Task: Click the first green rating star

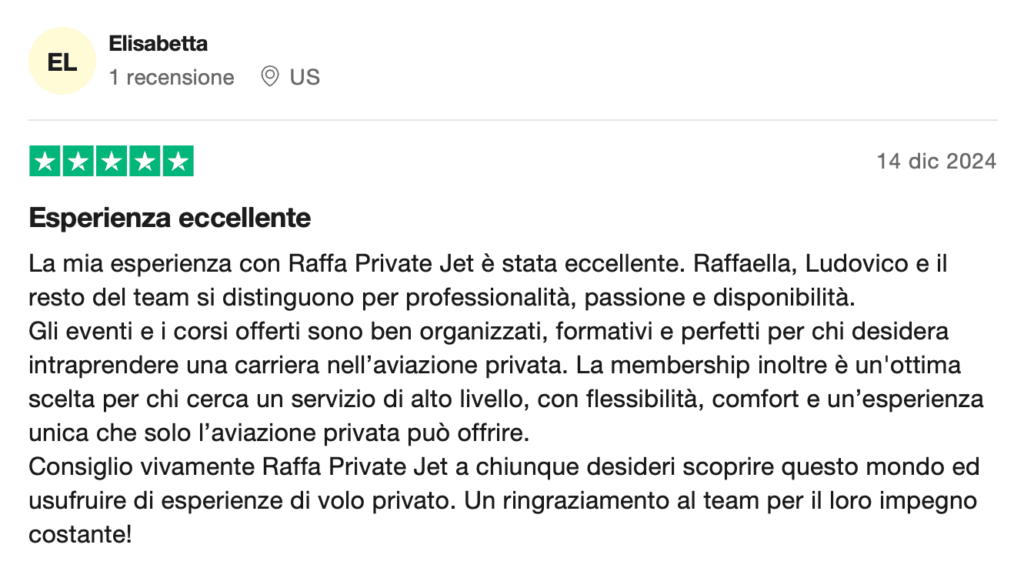Action: (45, 161)
